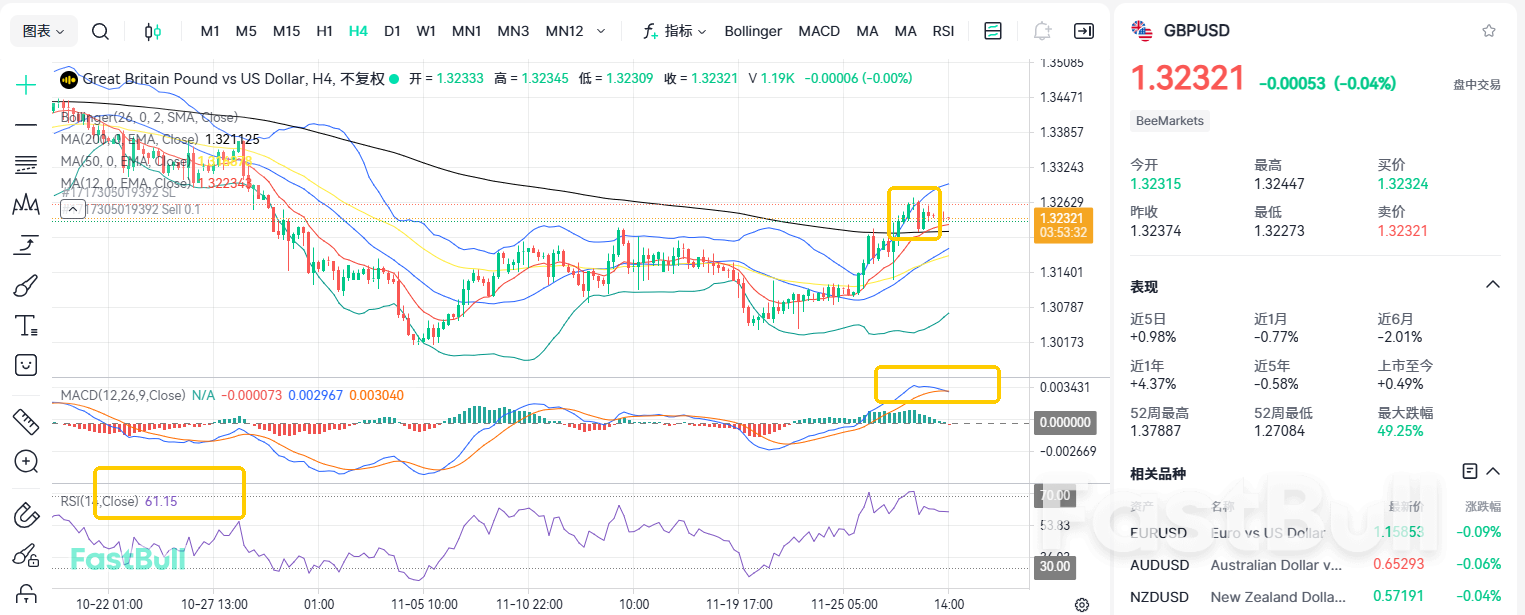Image resolution: width=1525 pixels, height=615 pixels.
Task: Open the multi-chart layout selector
Action: [993, 31]
